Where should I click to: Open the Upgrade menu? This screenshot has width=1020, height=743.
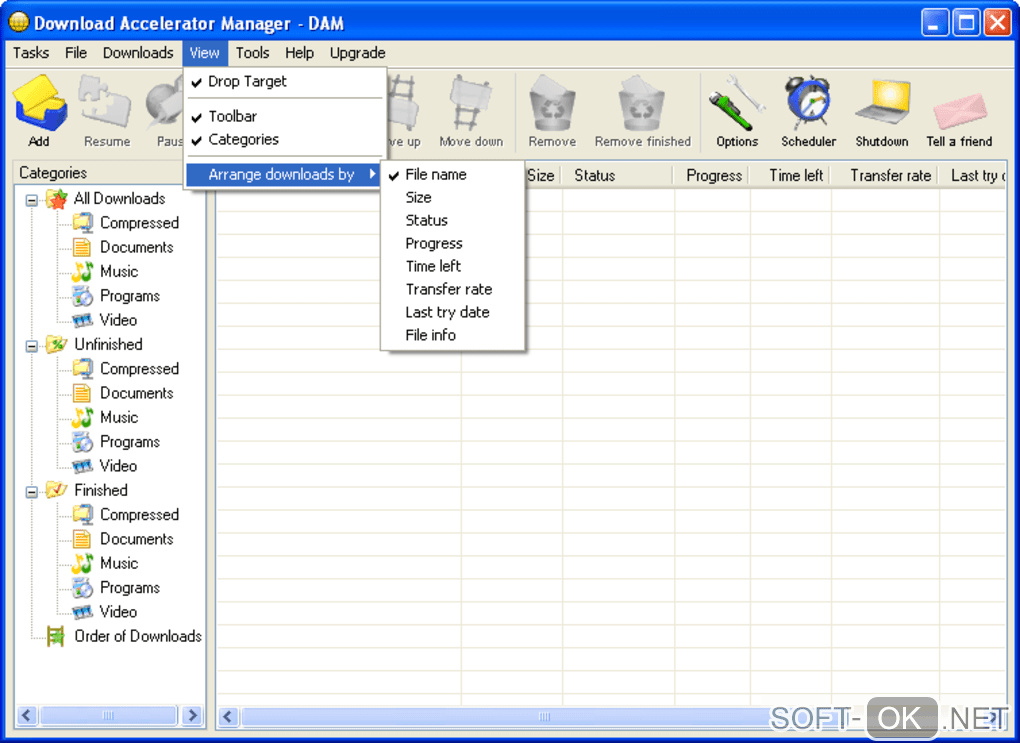[x=357, y=53]
